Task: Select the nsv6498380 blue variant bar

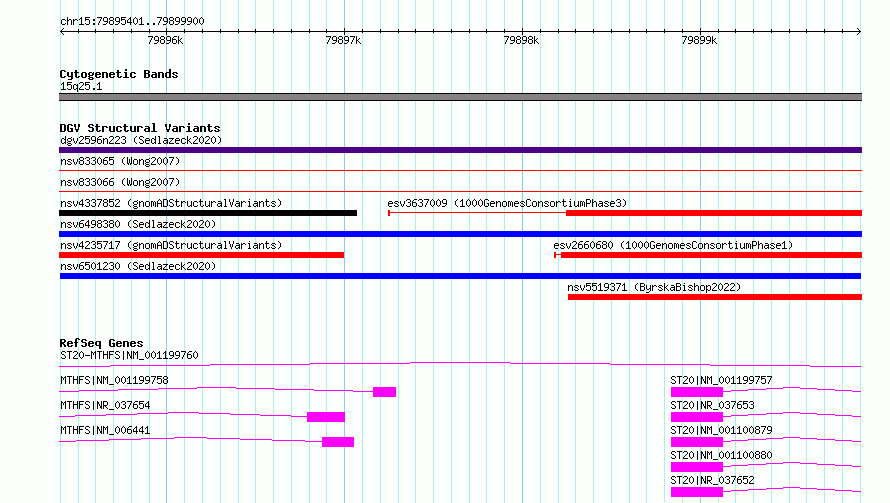Action: coord(460,234)
